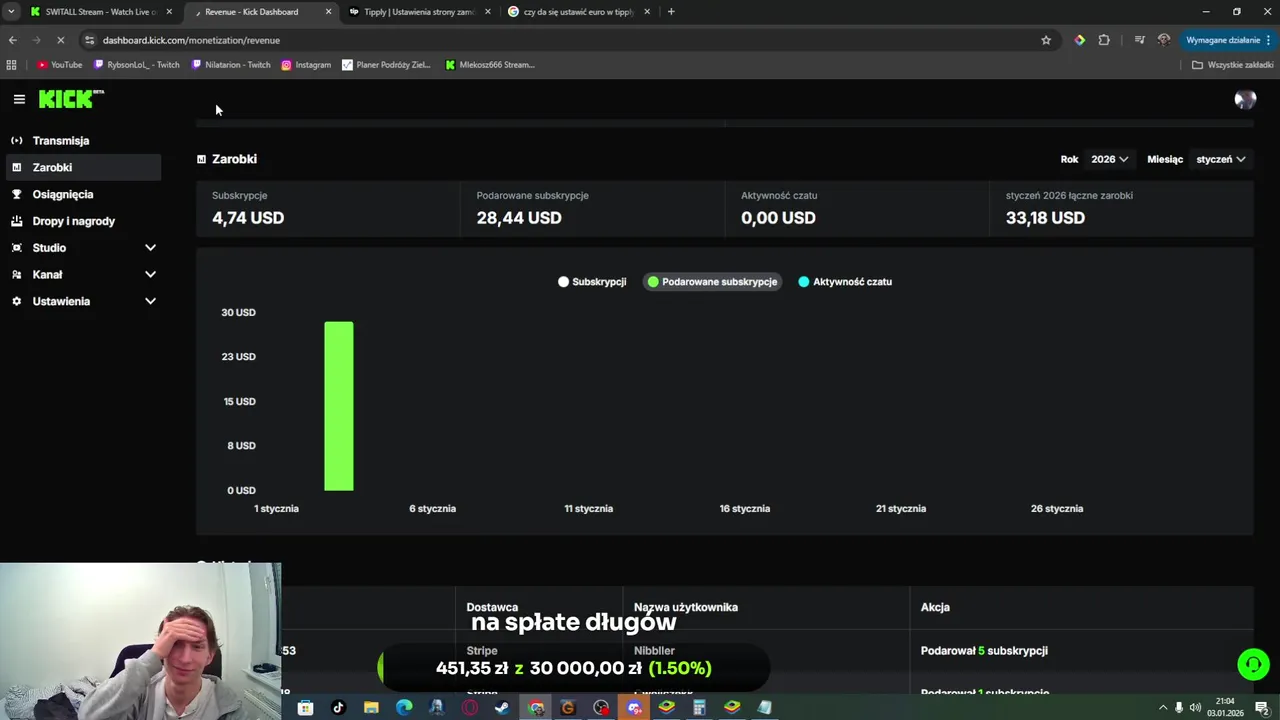Open Opera GX from the taskbar
1280x720 pixels.
(470, 708)
